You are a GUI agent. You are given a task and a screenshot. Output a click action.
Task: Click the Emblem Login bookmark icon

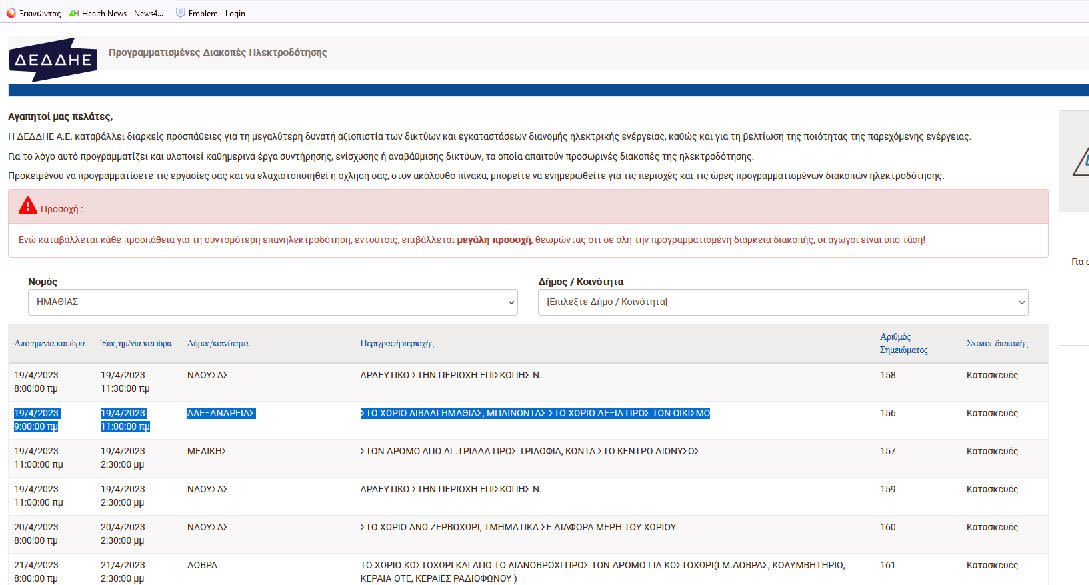(180, 13)
